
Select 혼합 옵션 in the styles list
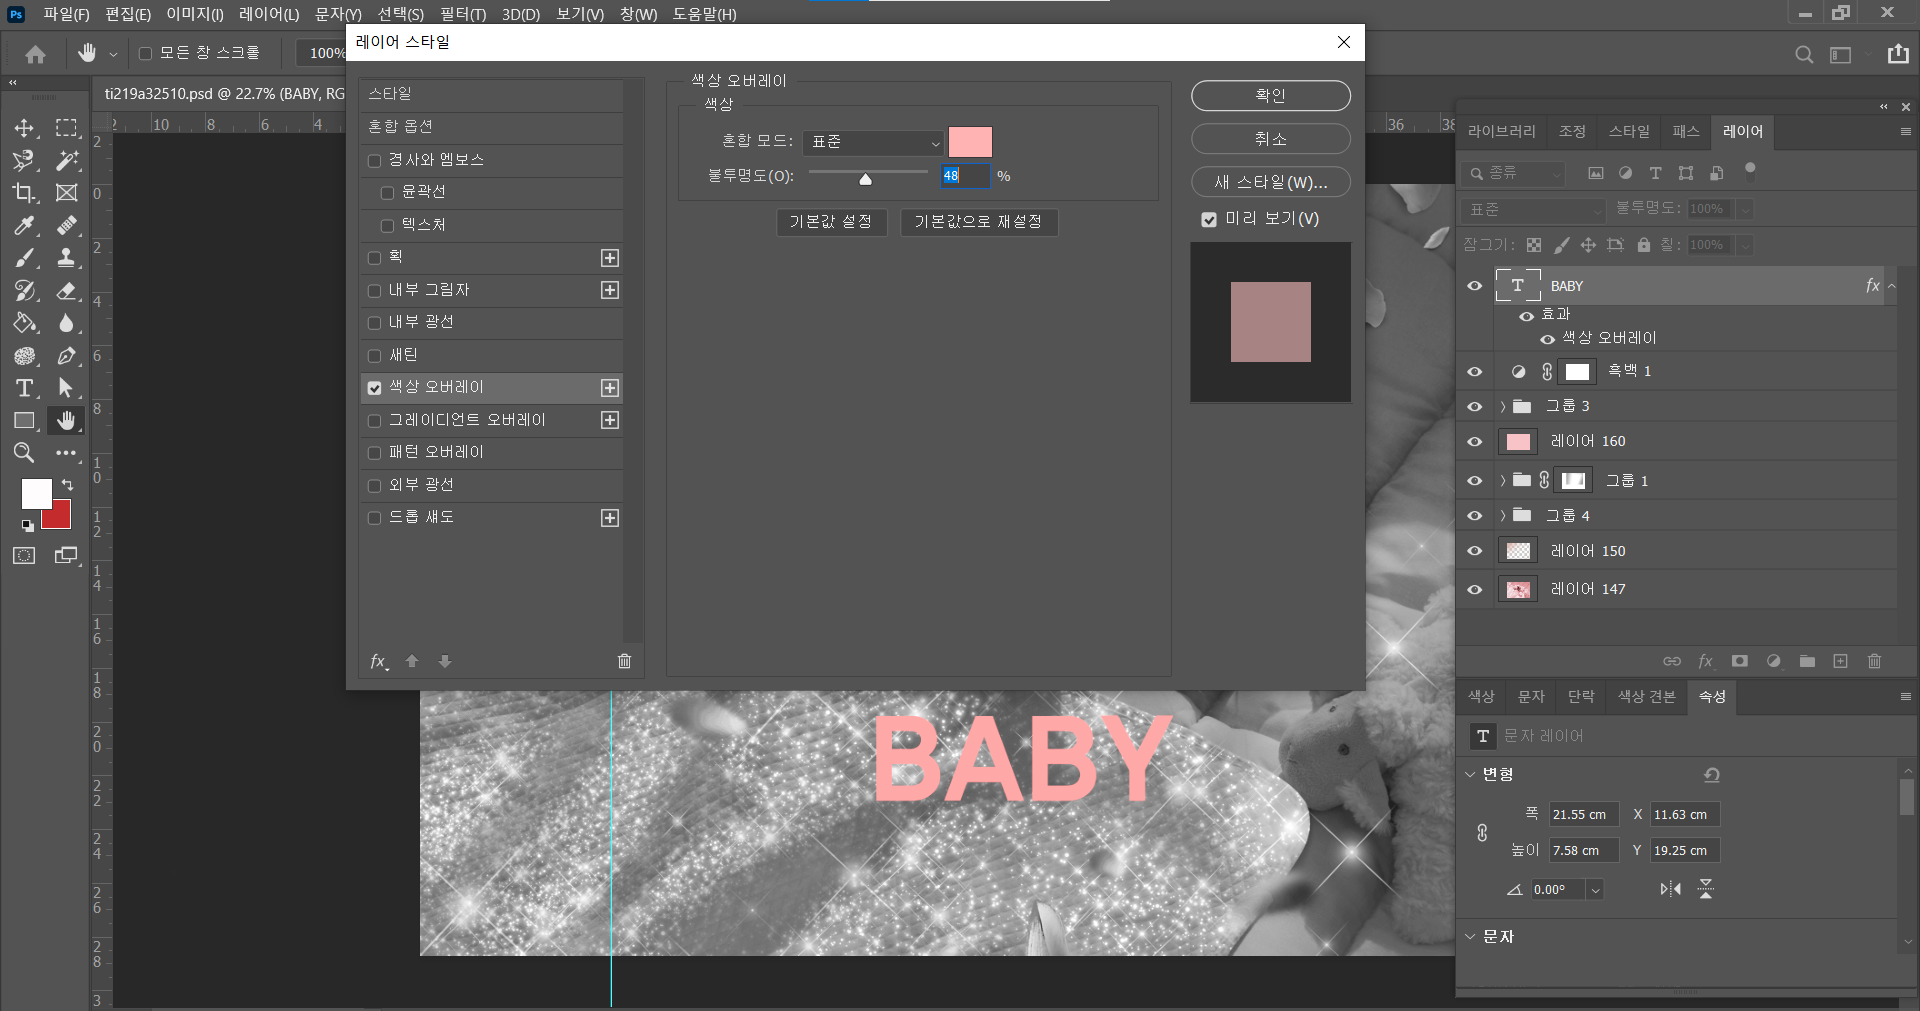pos(491,127)
